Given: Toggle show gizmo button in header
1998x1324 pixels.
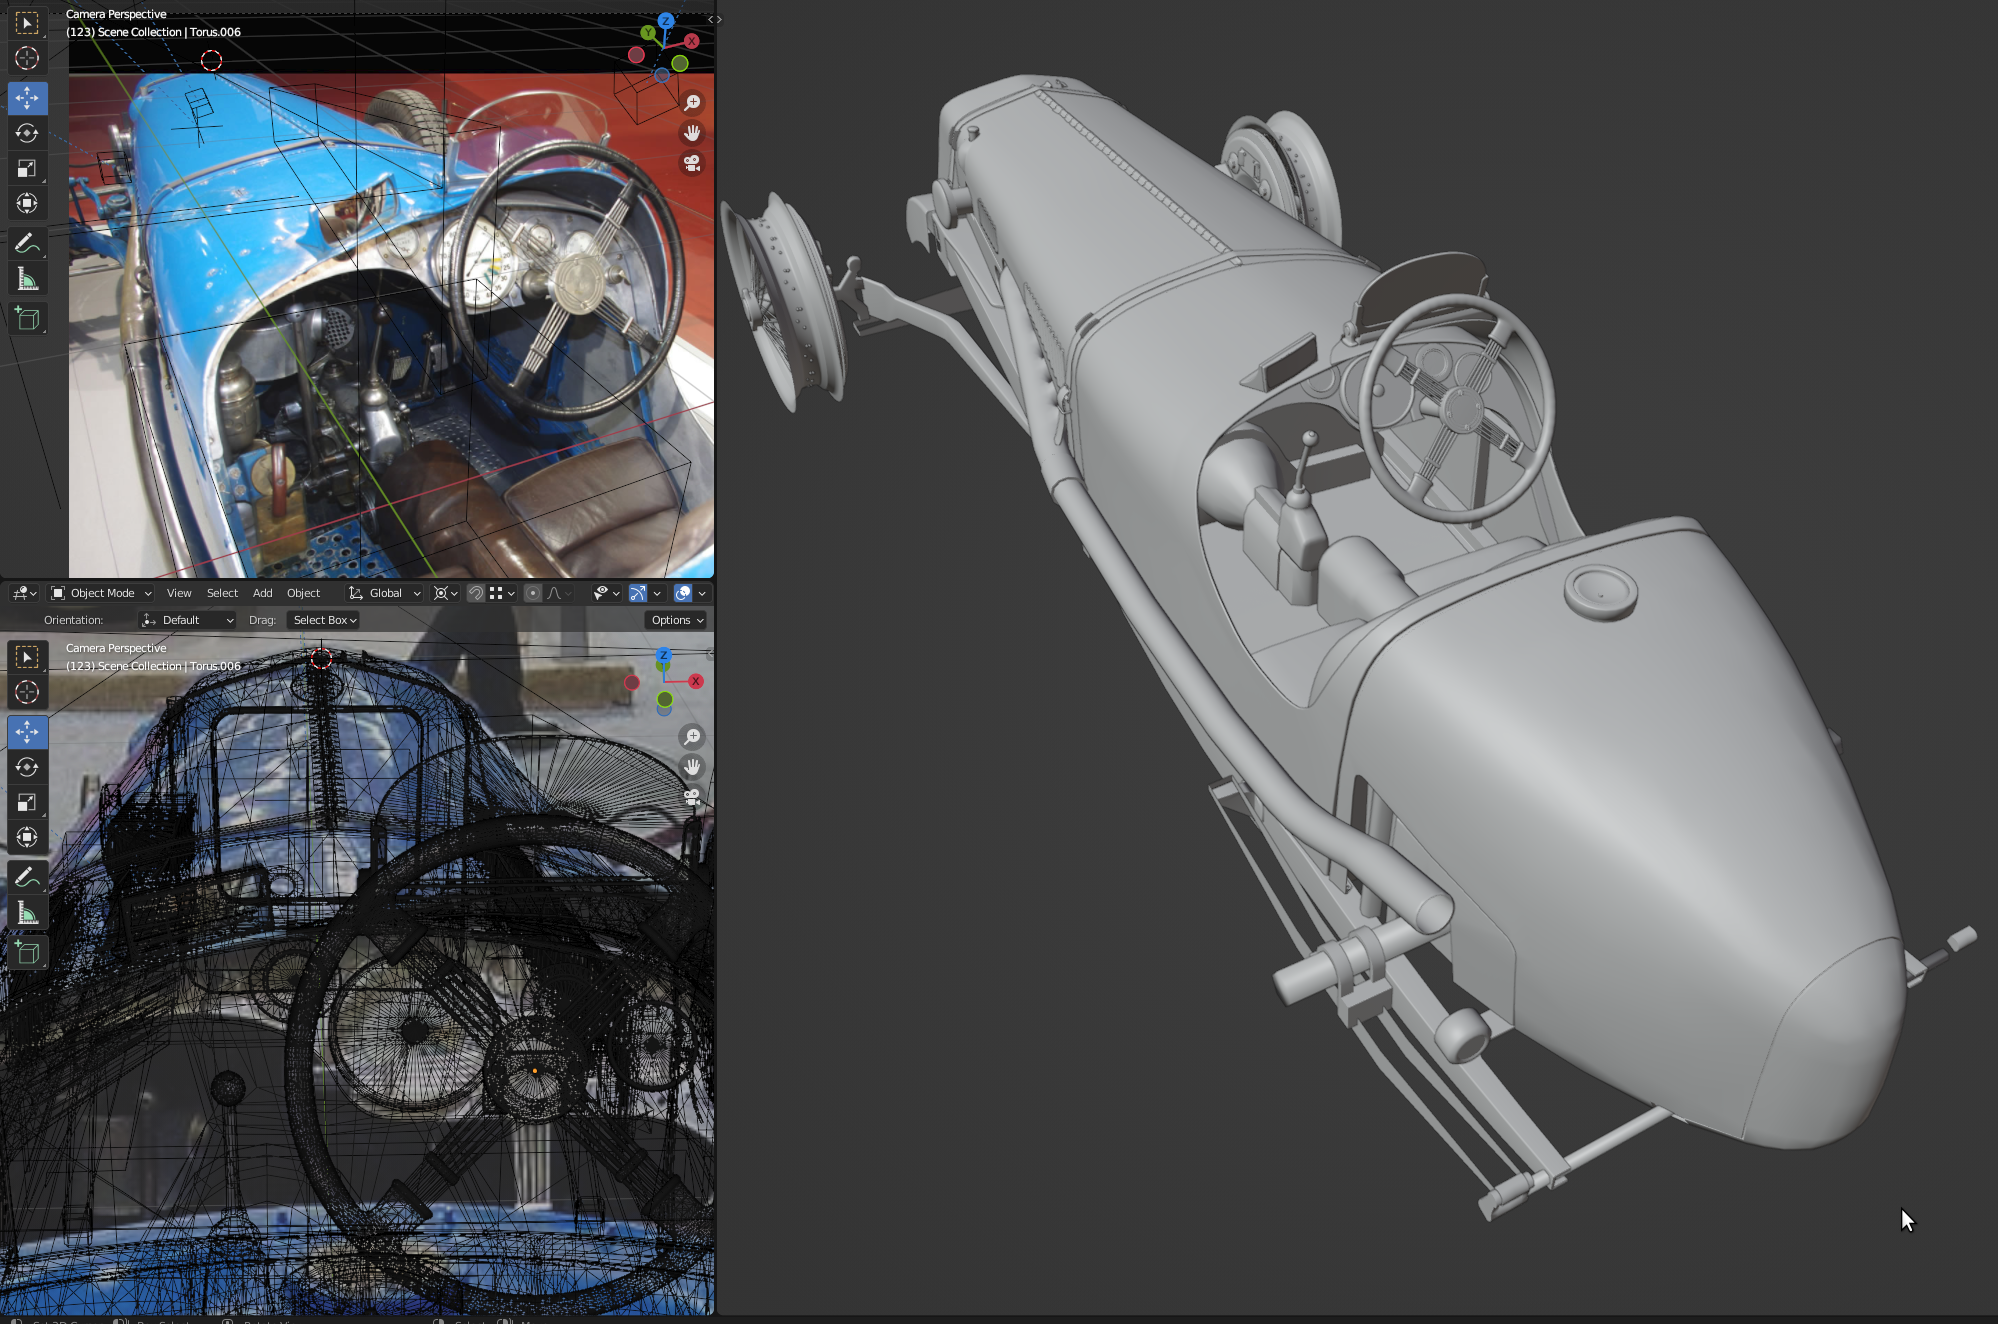Looking at the screenshot, I should (x=637, y=593).
